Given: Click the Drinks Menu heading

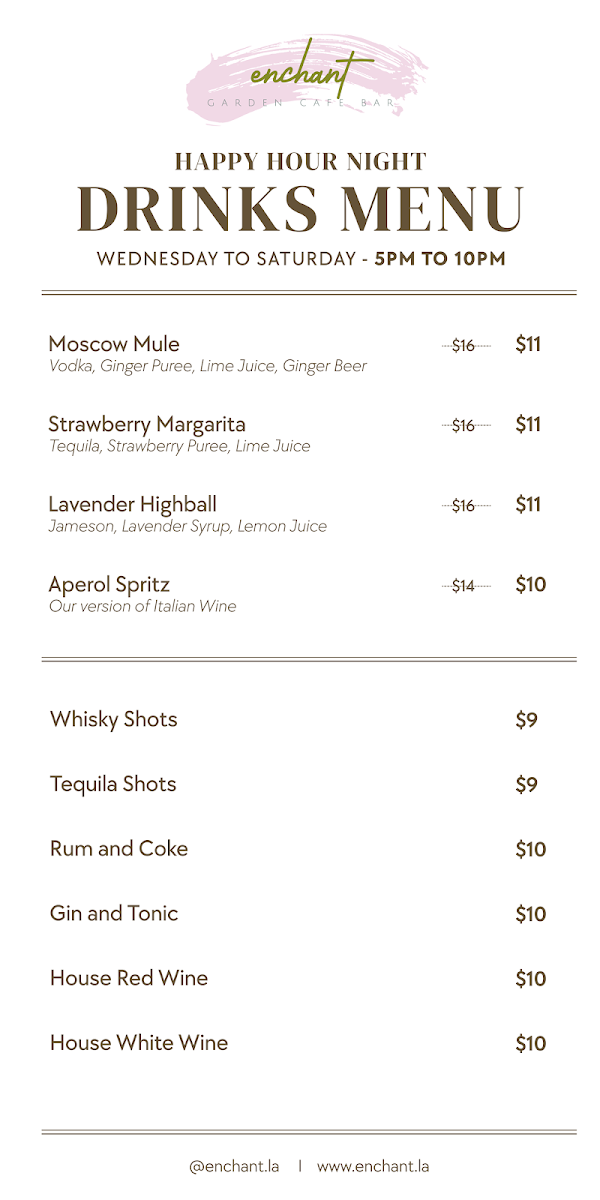Looking at the screenshot, I should (300, 209).
